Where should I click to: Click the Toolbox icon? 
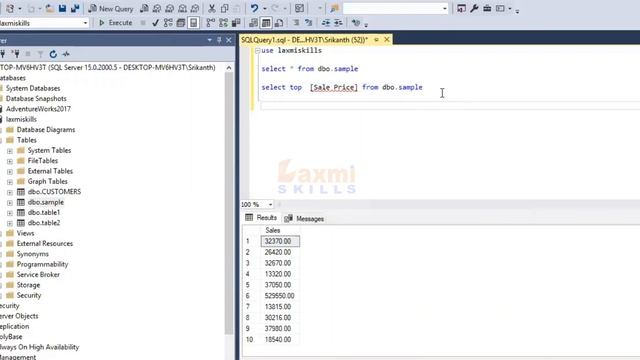click(x=487, y=8)
